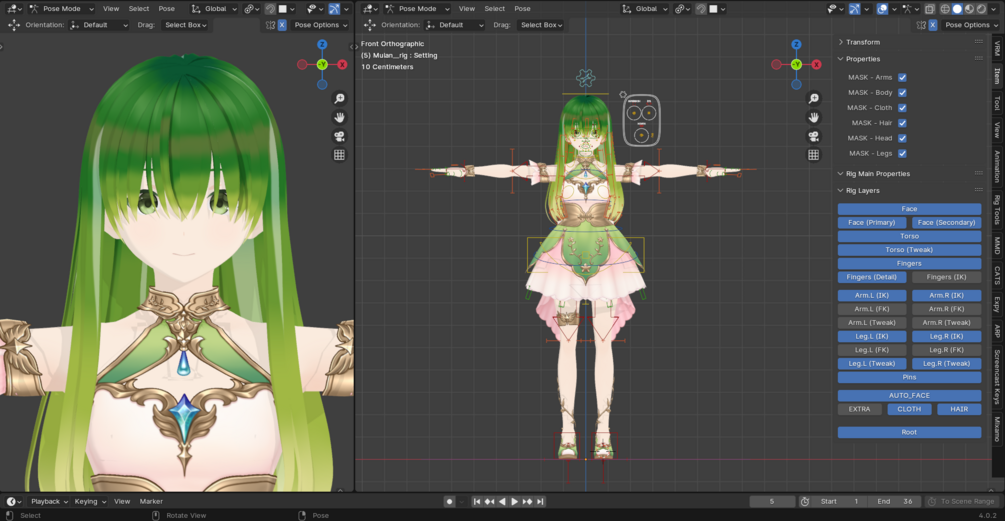Select wireframe shading mode icon
The image size is (1005, 521).
[945, 9]
